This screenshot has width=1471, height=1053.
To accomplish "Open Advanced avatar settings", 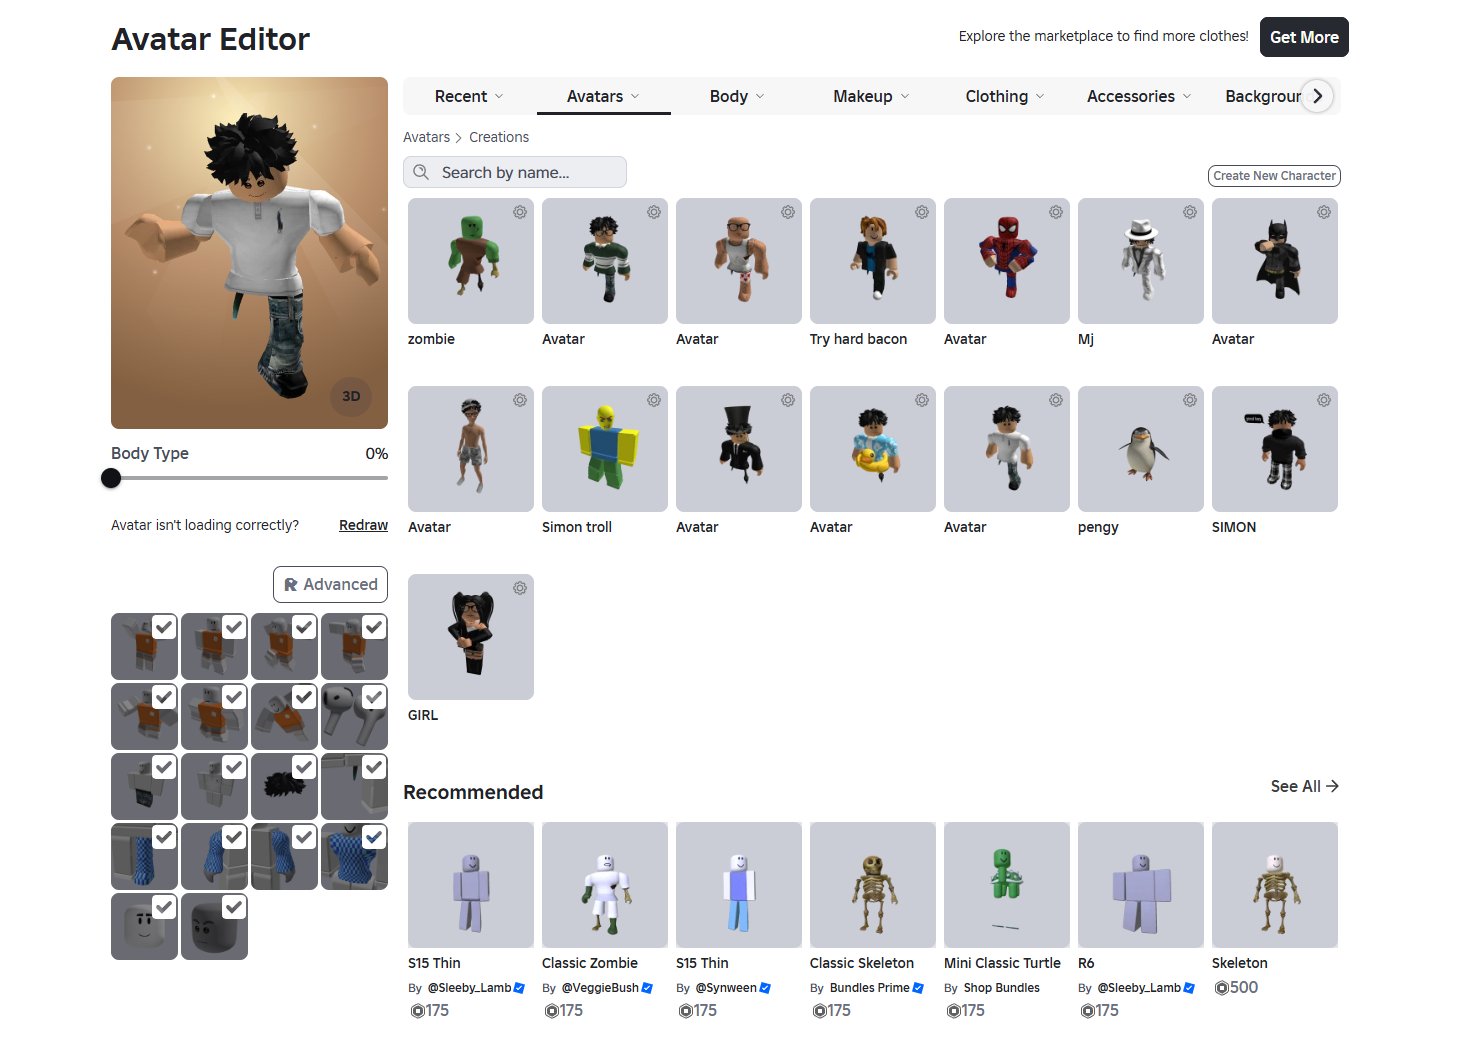I will coord(330,585).
